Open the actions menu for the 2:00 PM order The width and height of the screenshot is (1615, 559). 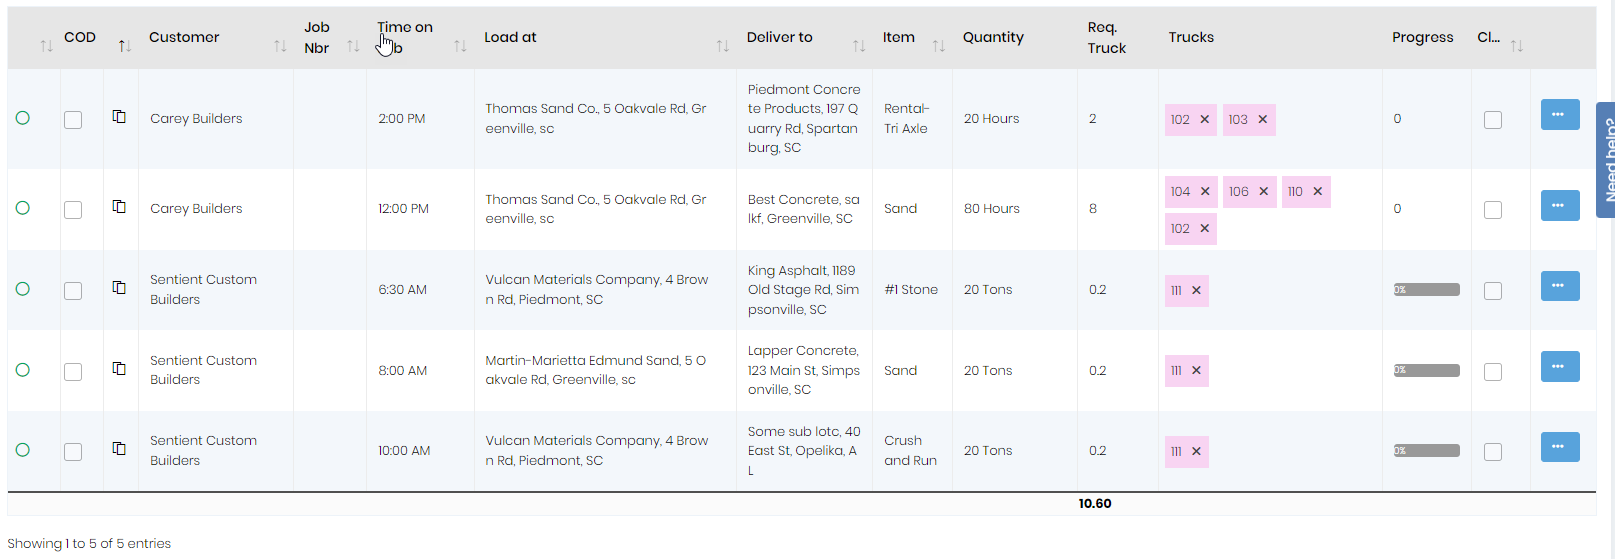coord(1559,115)
